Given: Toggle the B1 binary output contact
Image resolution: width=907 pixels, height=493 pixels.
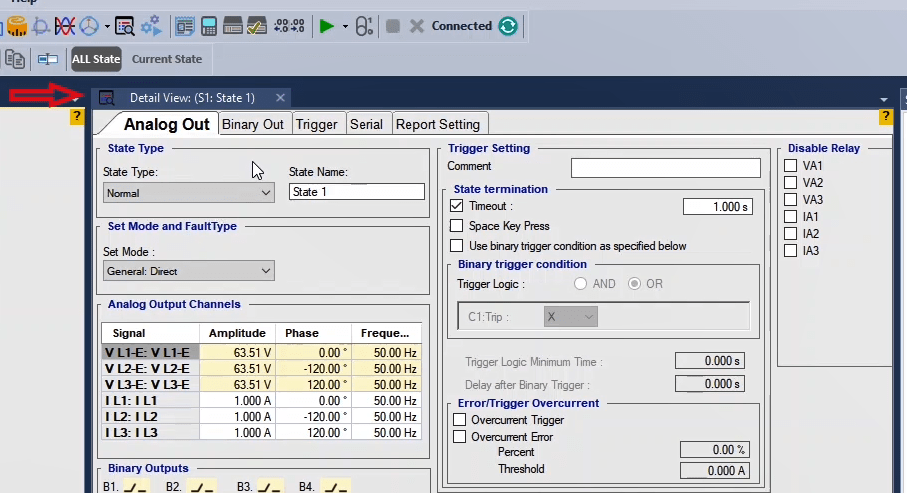Looking at the screenshot, I should point(135,487).
